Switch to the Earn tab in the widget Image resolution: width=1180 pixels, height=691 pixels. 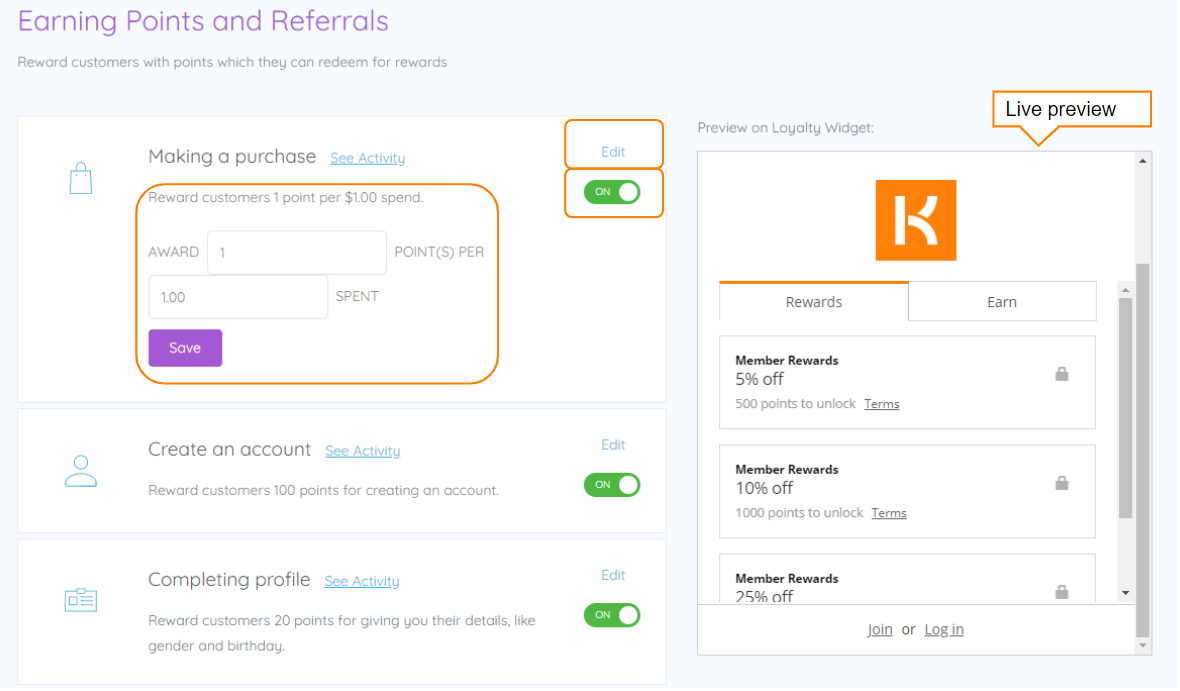click(1002, 302)
